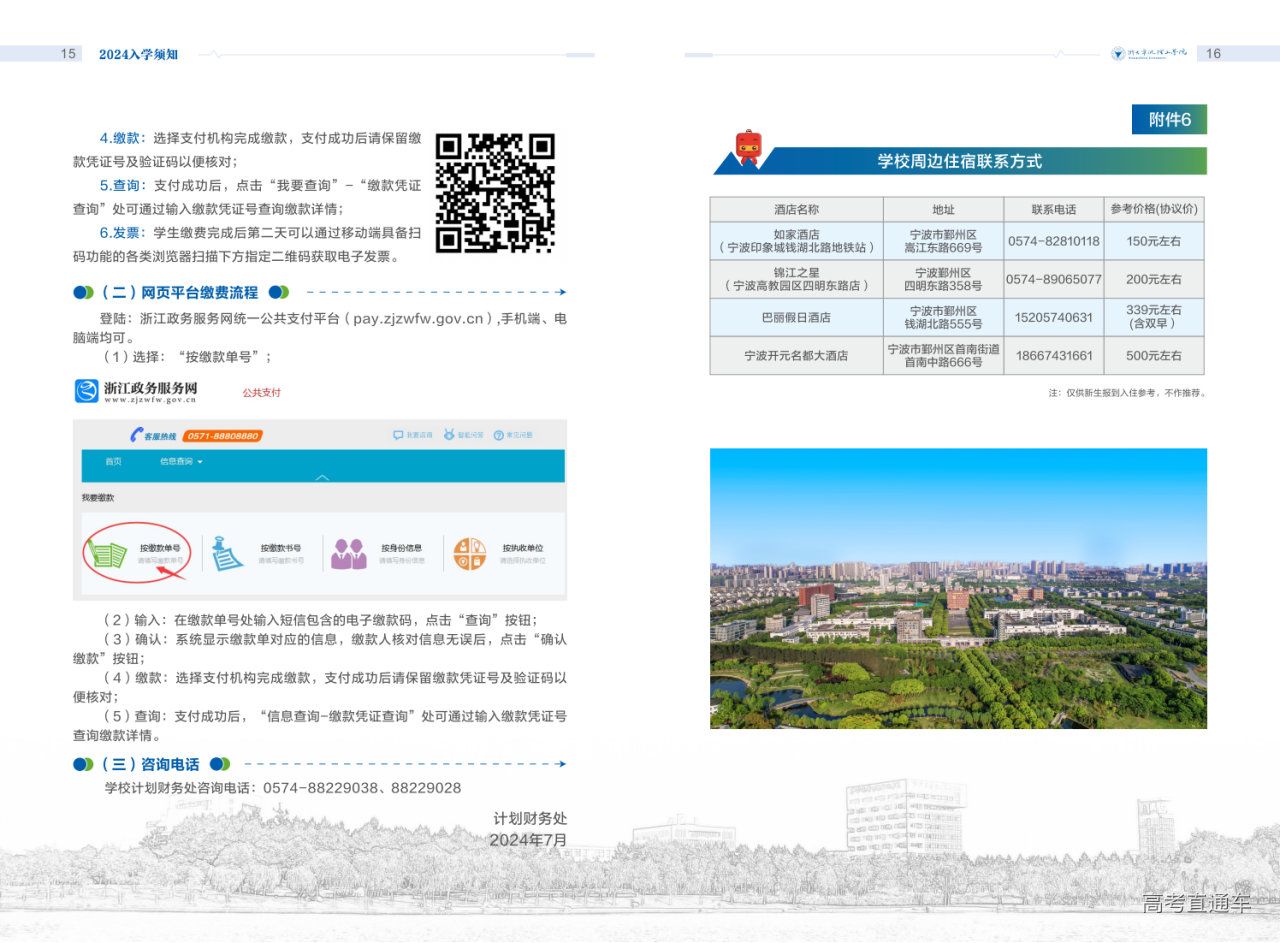The height and width of the screenshot is (943, 1280).
Task: Click the orange 0571-88808880 hotline badge
Action: click(x=222, y=436)
